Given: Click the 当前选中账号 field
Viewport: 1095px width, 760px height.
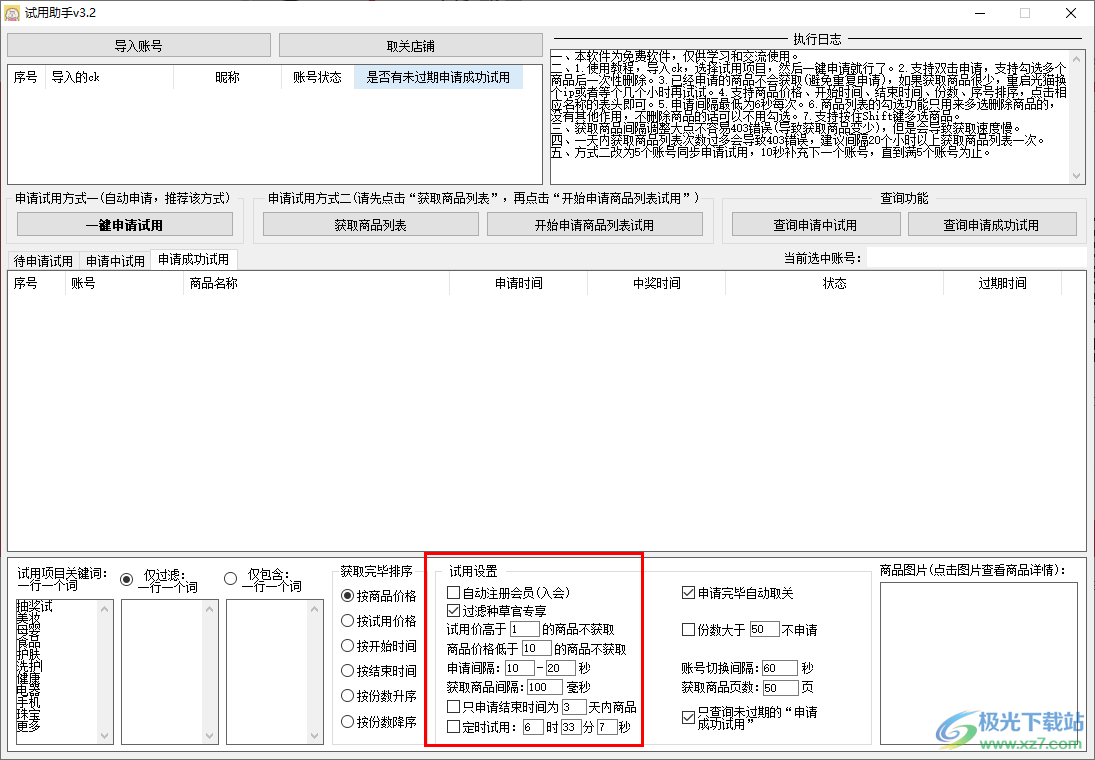Looking at the screenshot, I should (x=976, y=258).
